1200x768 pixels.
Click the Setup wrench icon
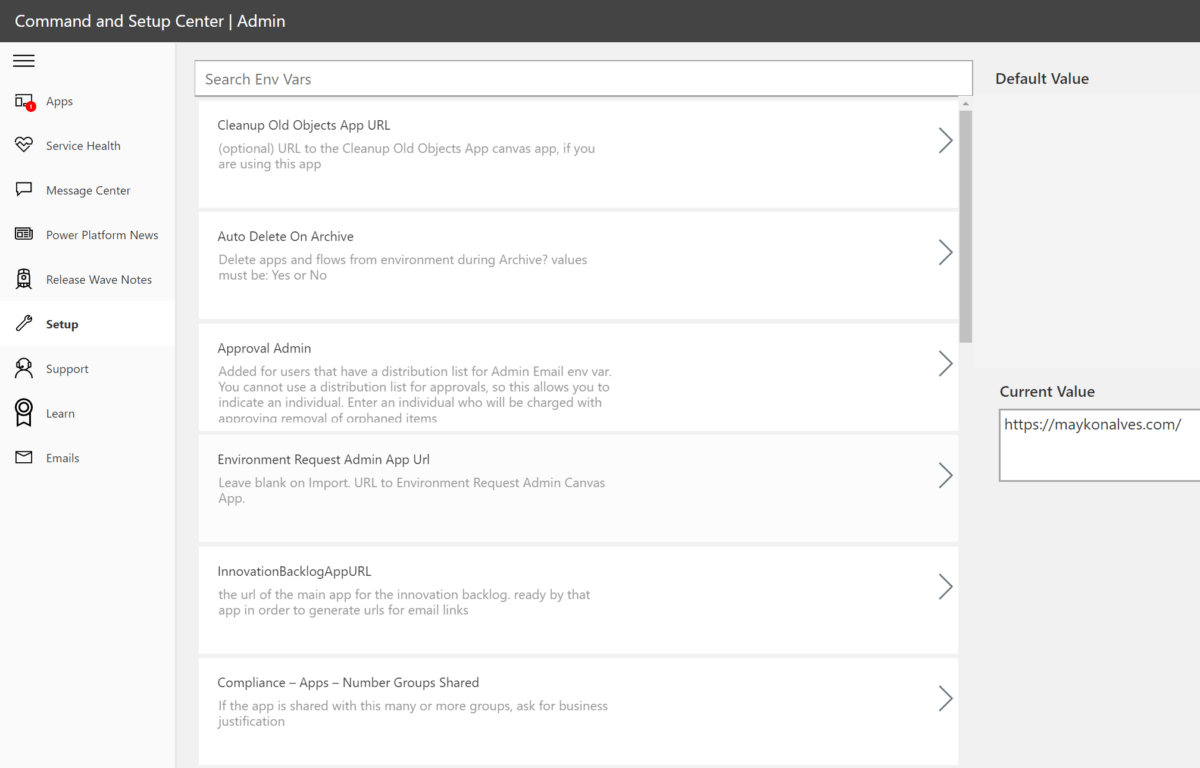pos(23,323)
